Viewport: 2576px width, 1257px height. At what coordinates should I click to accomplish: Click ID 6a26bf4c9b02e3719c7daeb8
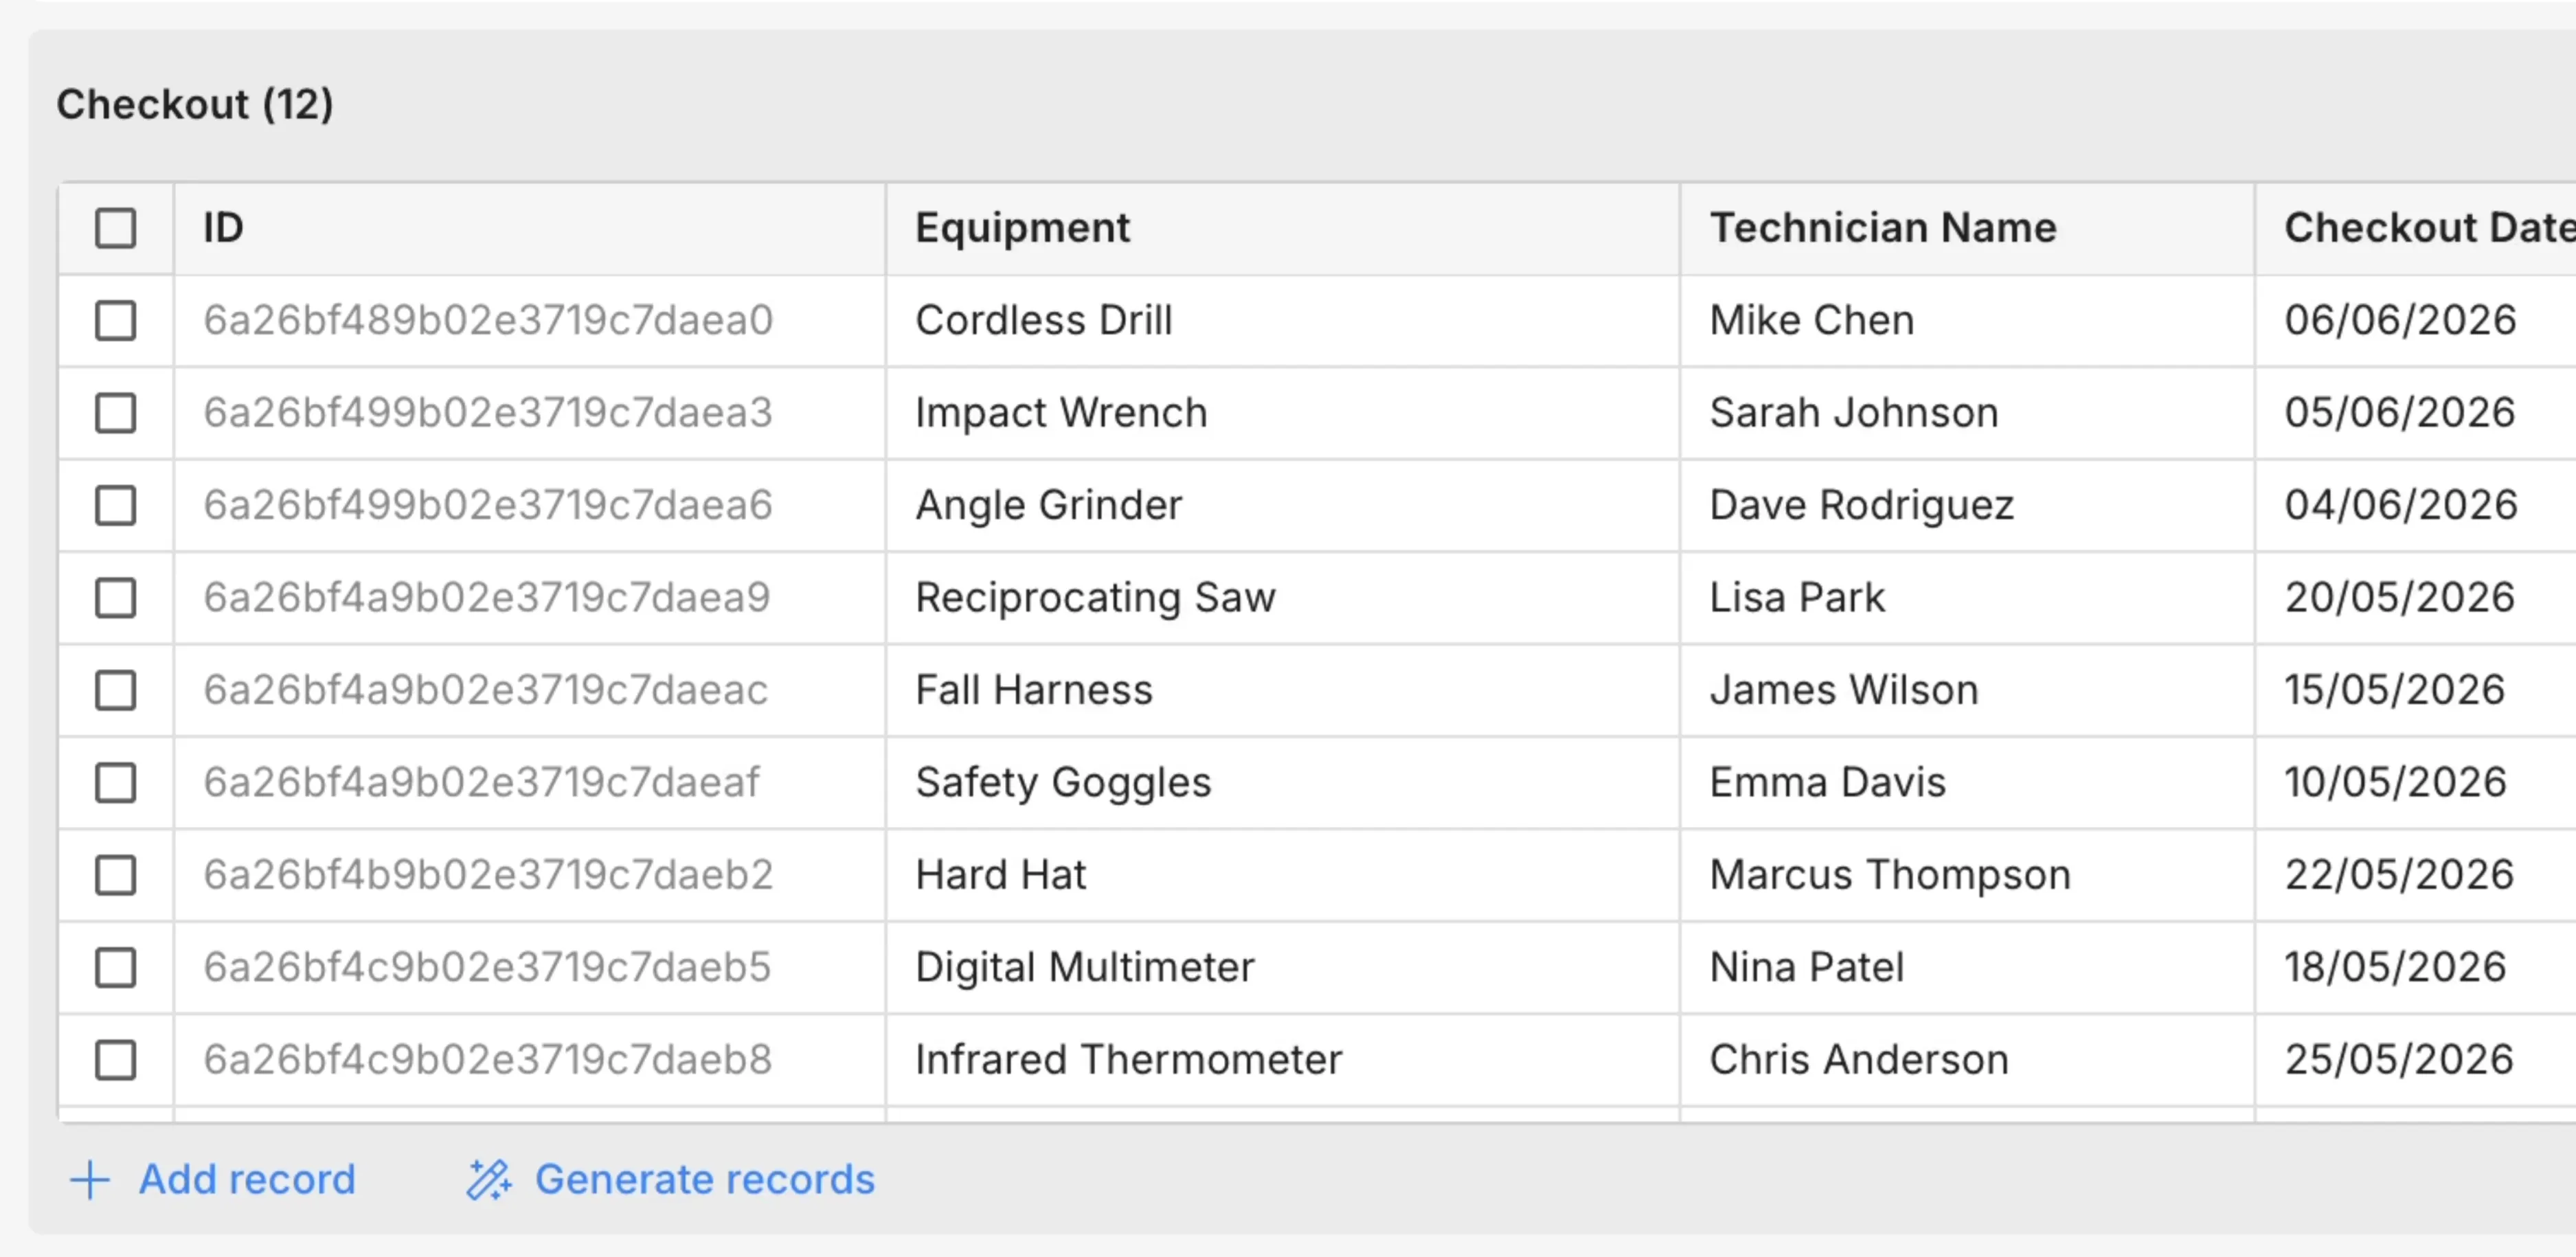click(x=488, y=1060)
